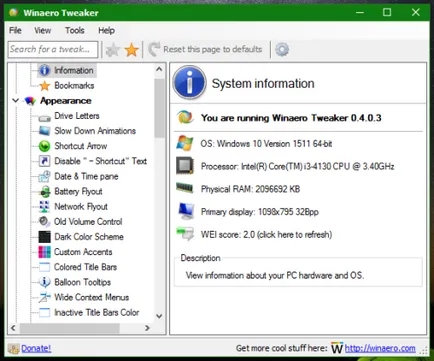Select the Shortcut Arrow tweak
This screenshot has width=434, height=361.
point(81,146)
